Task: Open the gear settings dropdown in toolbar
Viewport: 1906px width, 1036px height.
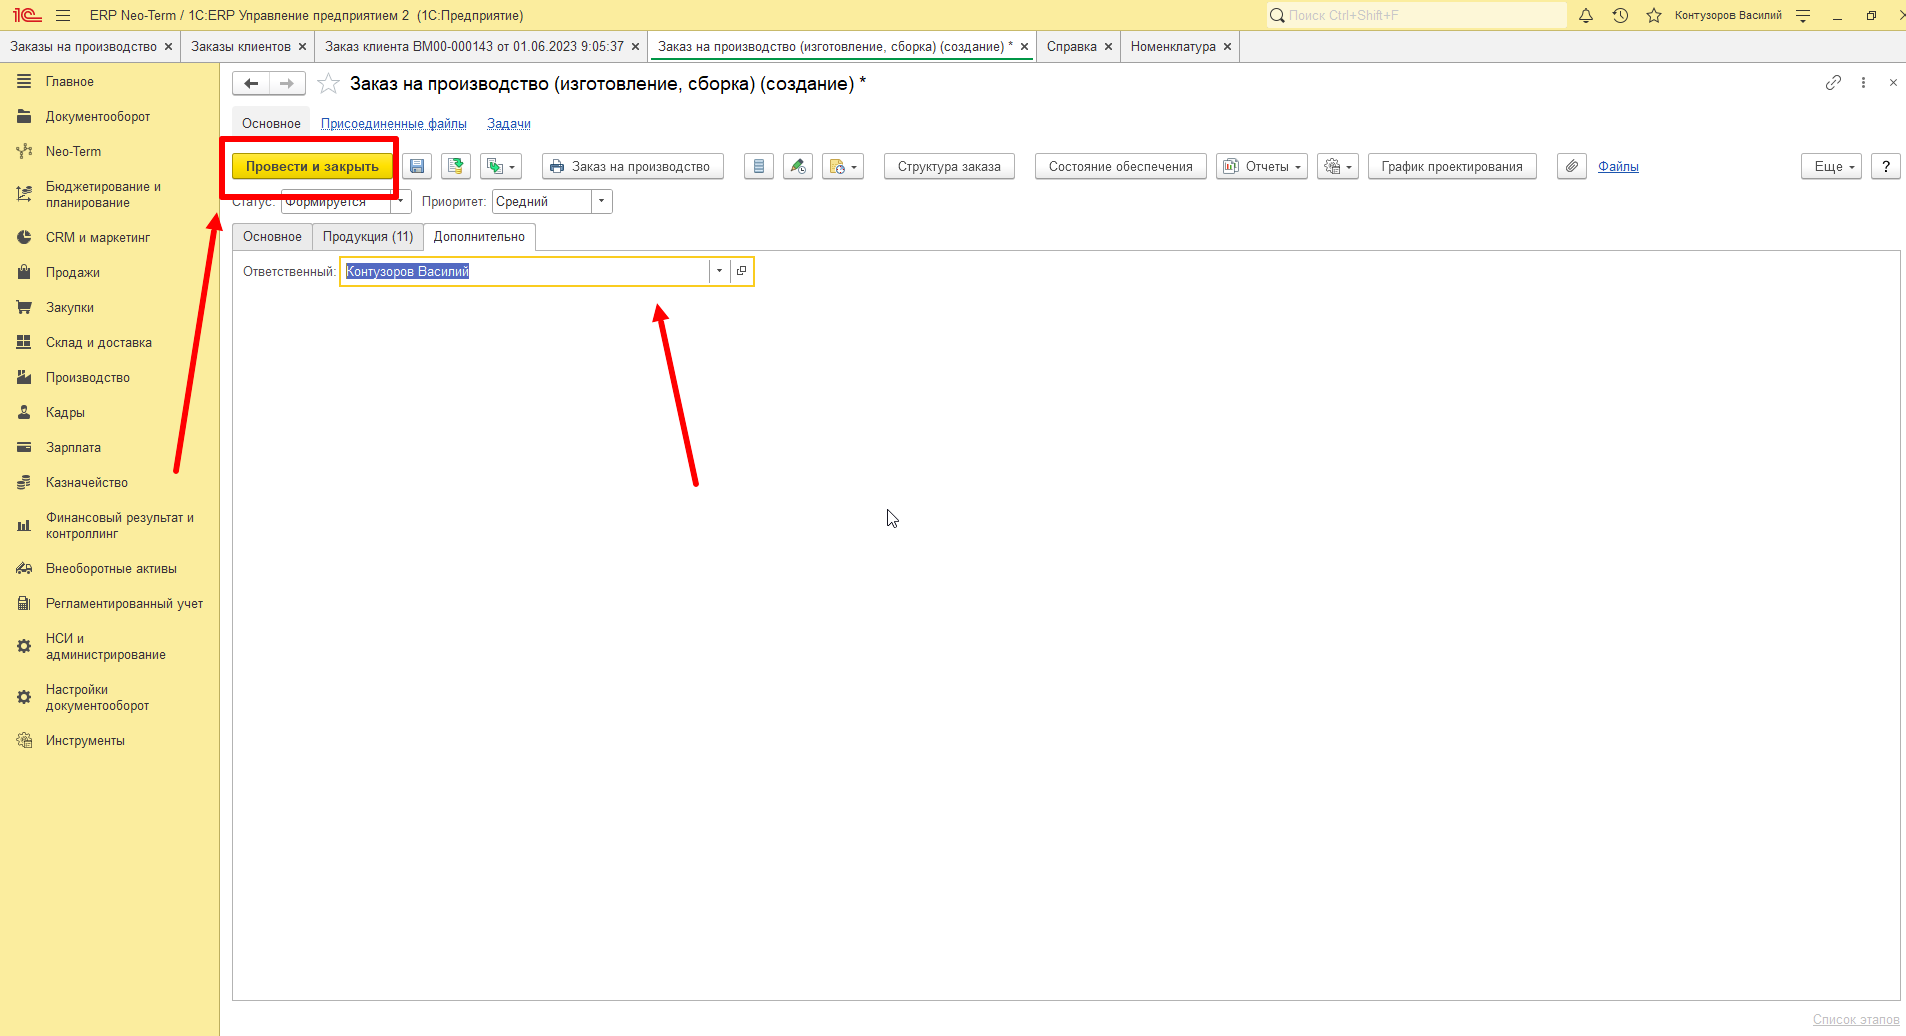Action: 1338,166
